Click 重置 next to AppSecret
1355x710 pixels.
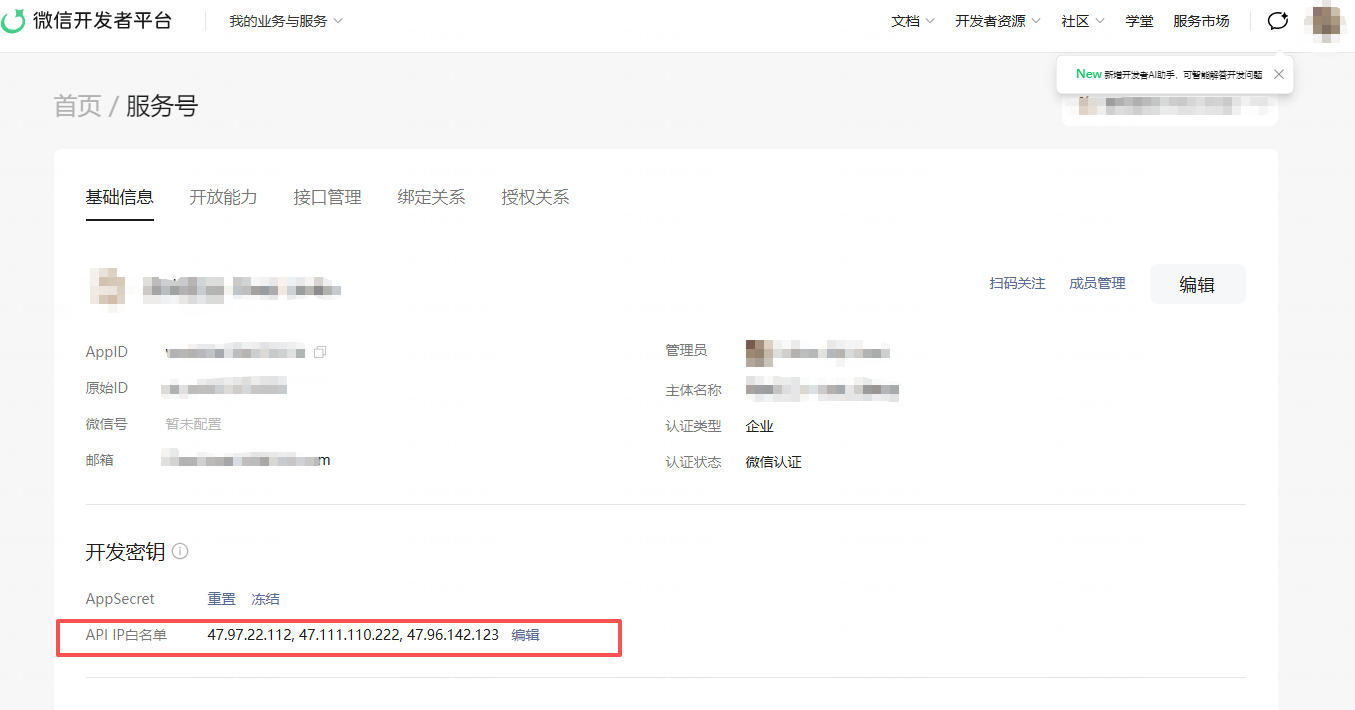(222, 599)
